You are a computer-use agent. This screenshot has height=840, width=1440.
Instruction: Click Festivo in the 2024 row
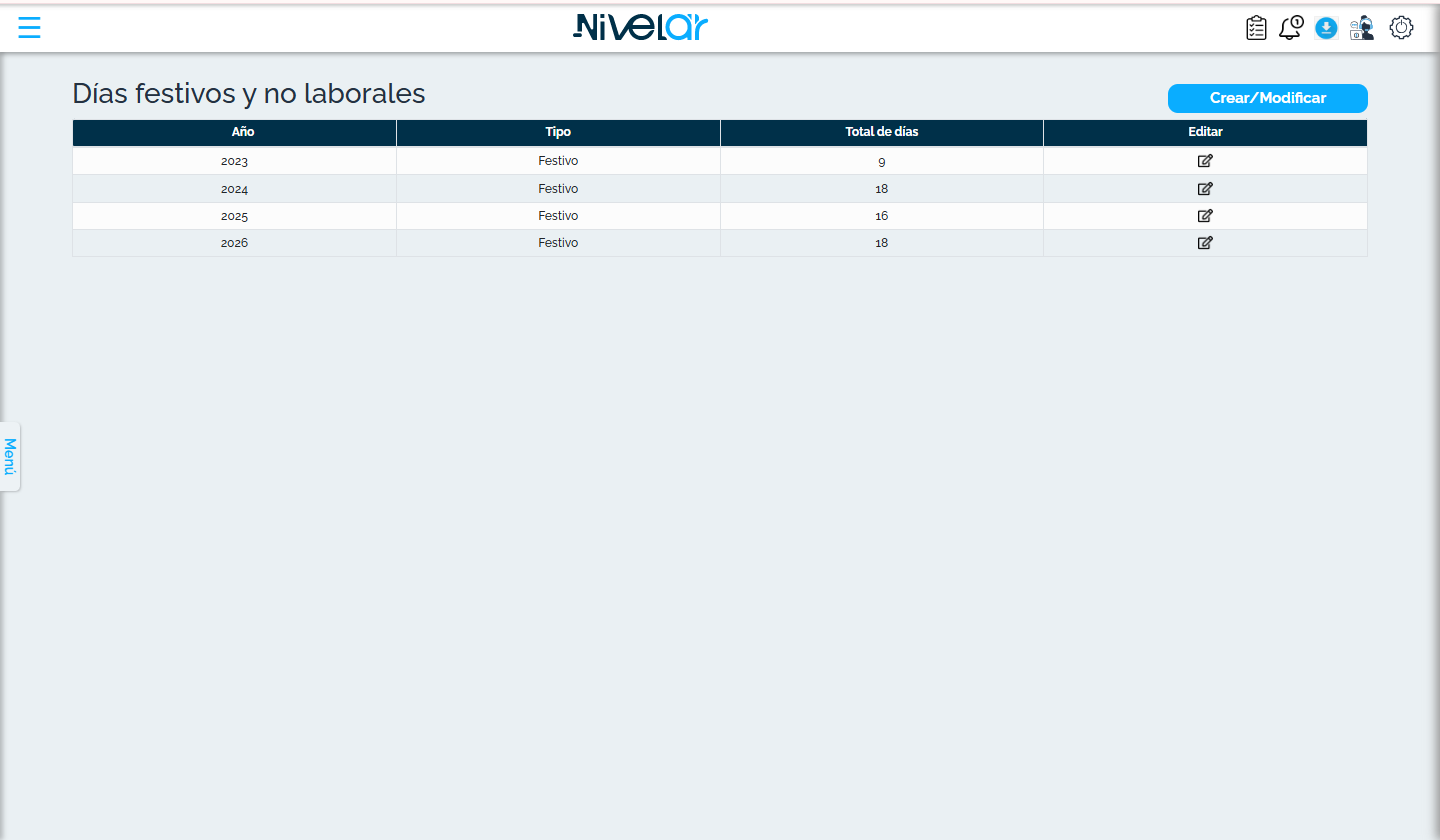tap(558, 188)
